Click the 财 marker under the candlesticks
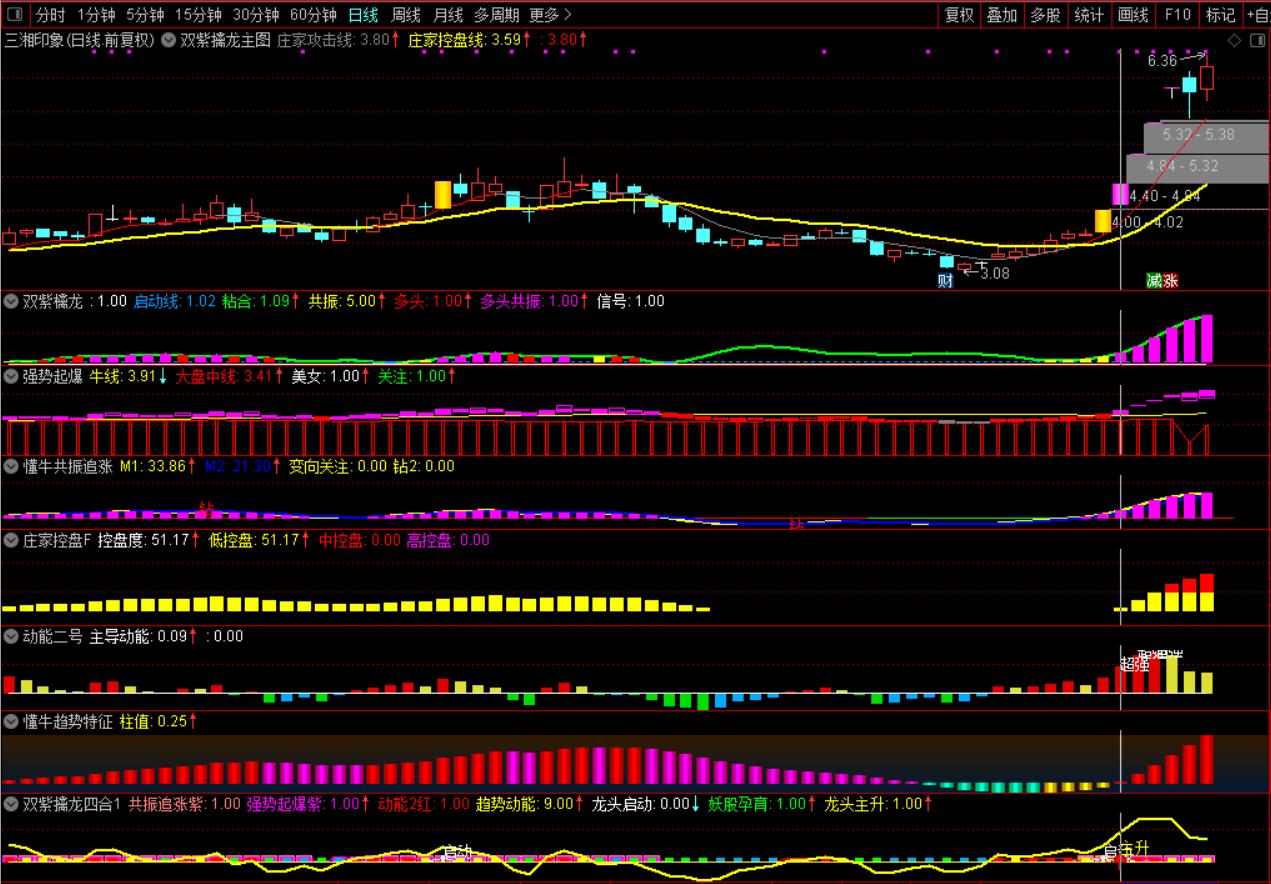 click(945, 281)
